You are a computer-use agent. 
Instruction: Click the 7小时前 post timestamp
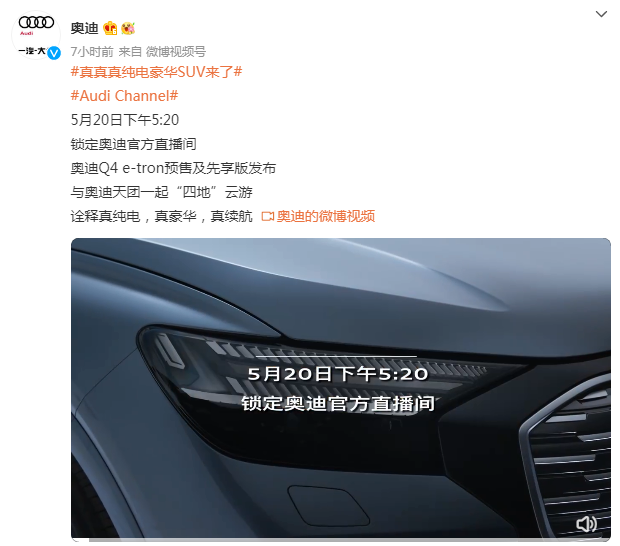coord(92,51)
